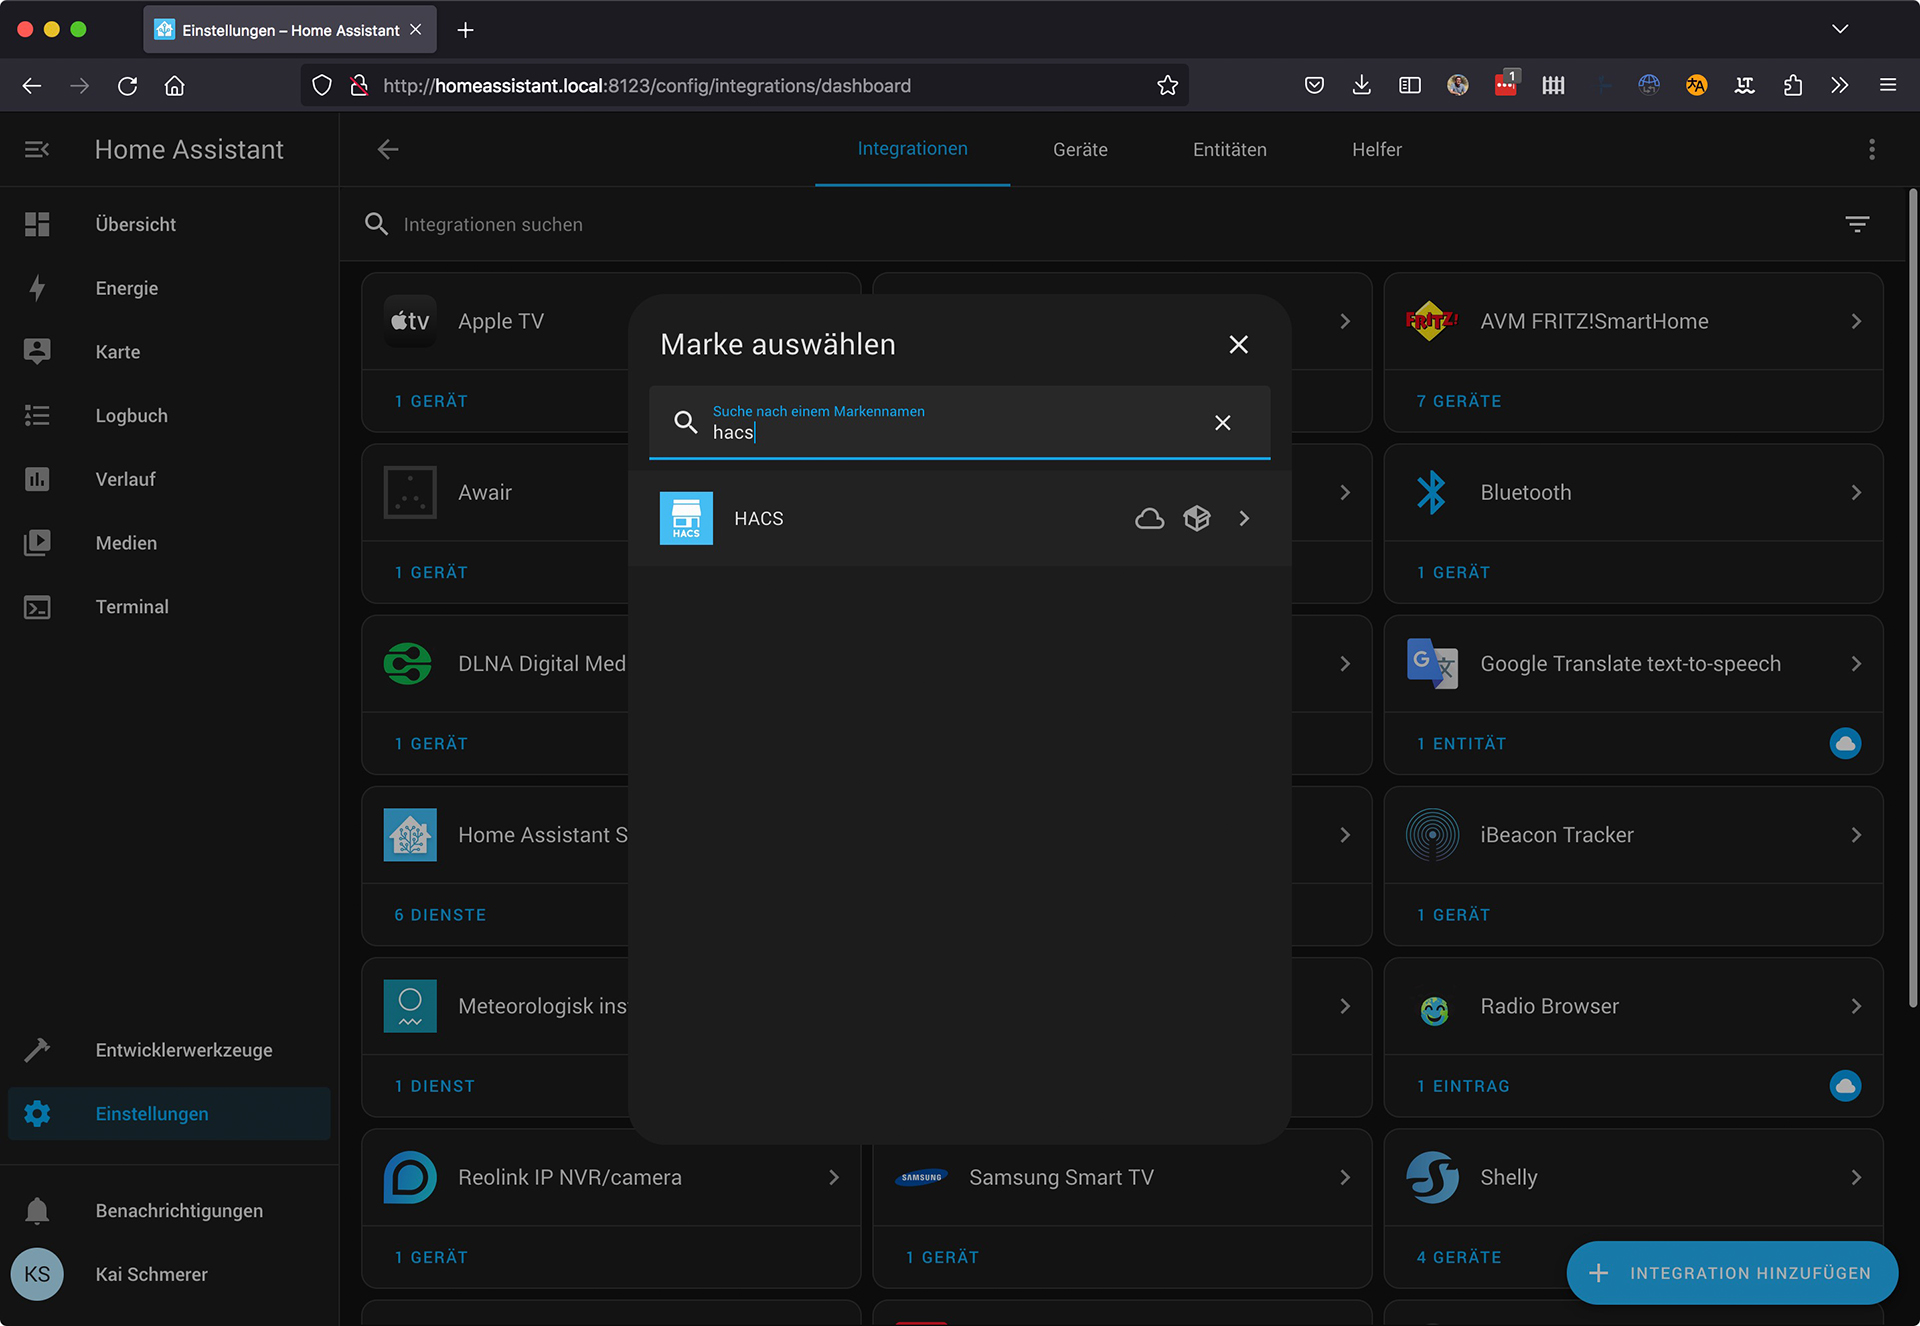Expand the HACS entry chevron
This screenshot has width=1920, height=1326.
(x=1244, y=518)
